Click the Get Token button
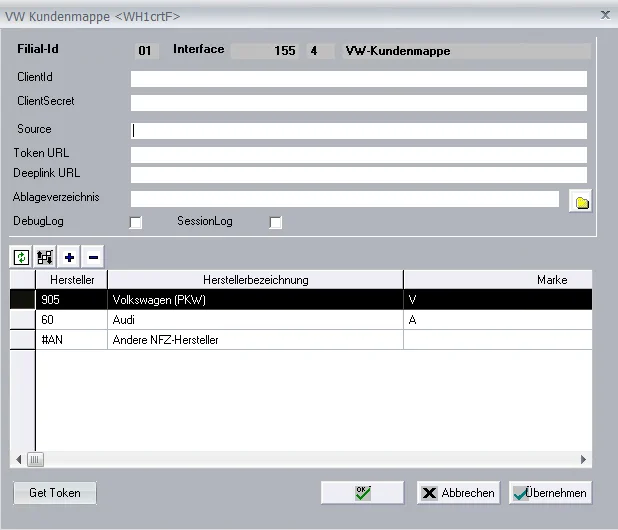The height and width of the screenshot is (530, 618). click(55, 493)
